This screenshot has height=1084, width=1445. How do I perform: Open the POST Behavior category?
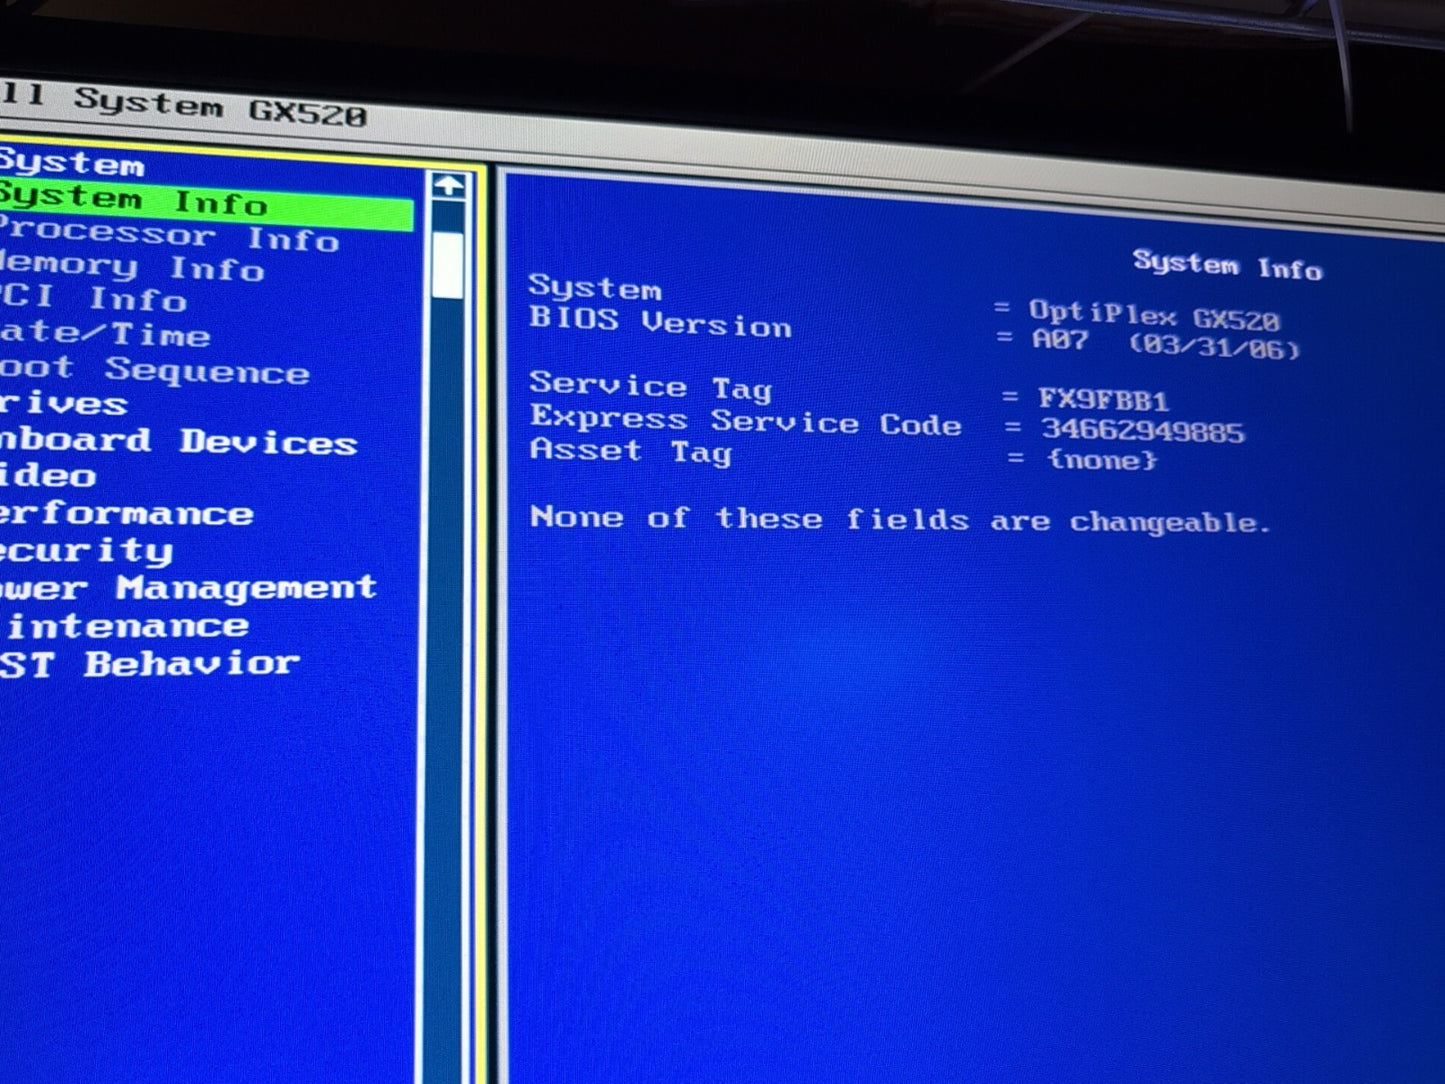click(x=149, y=663)
